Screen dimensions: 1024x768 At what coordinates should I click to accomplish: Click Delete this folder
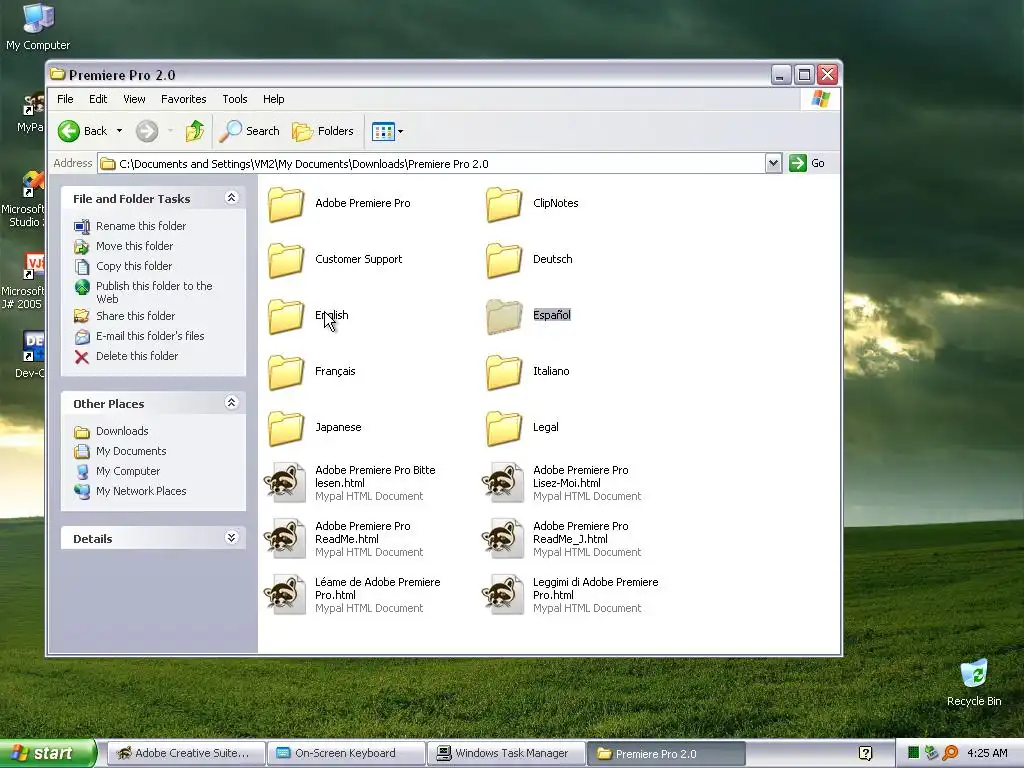coord(126,357)
